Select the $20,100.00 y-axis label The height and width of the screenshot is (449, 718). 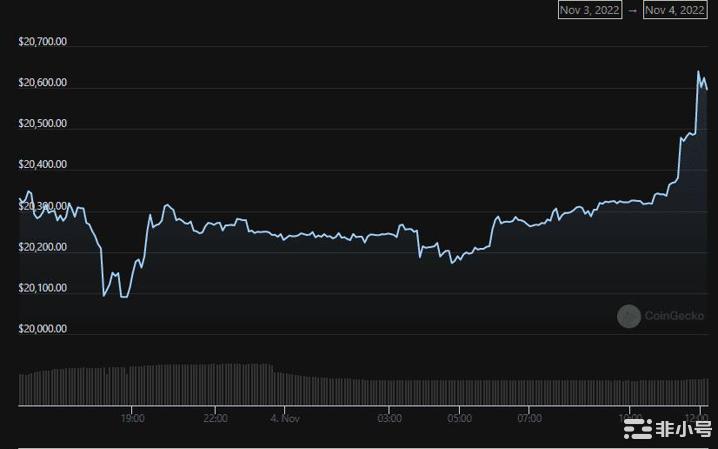pos(43,288)
